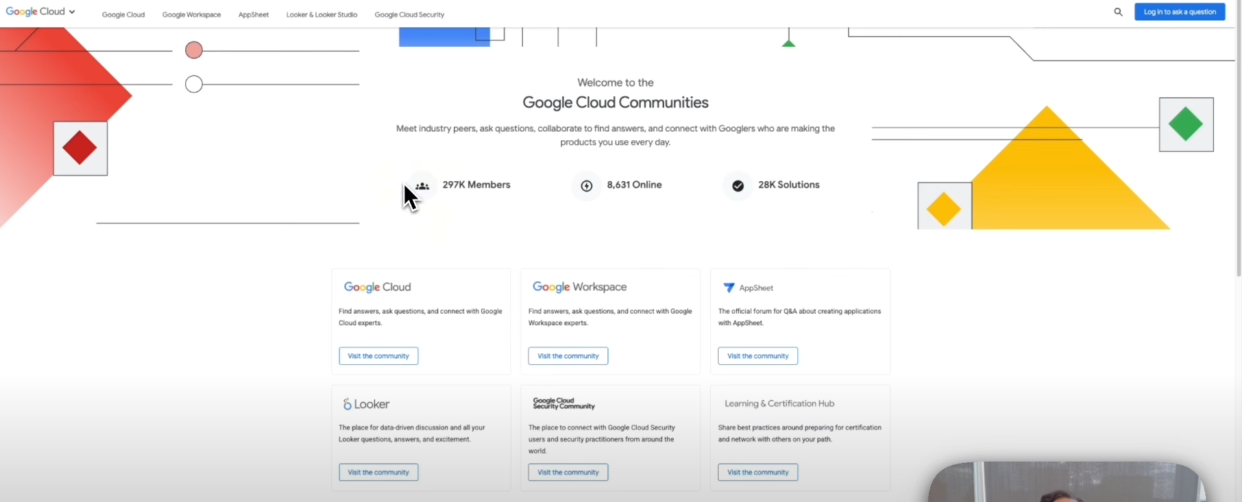Click the members people icon

[422, 185]
